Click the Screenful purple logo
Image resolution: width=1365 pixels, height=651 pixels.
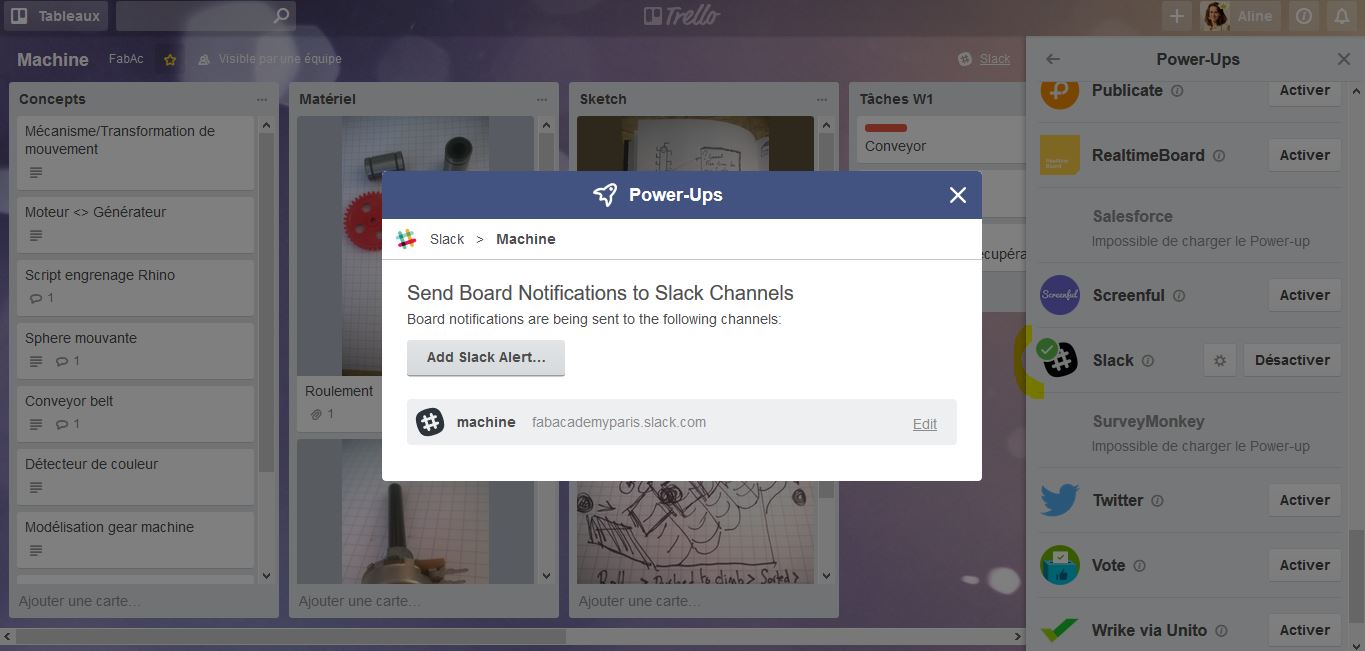click(x=1060, y=295)
